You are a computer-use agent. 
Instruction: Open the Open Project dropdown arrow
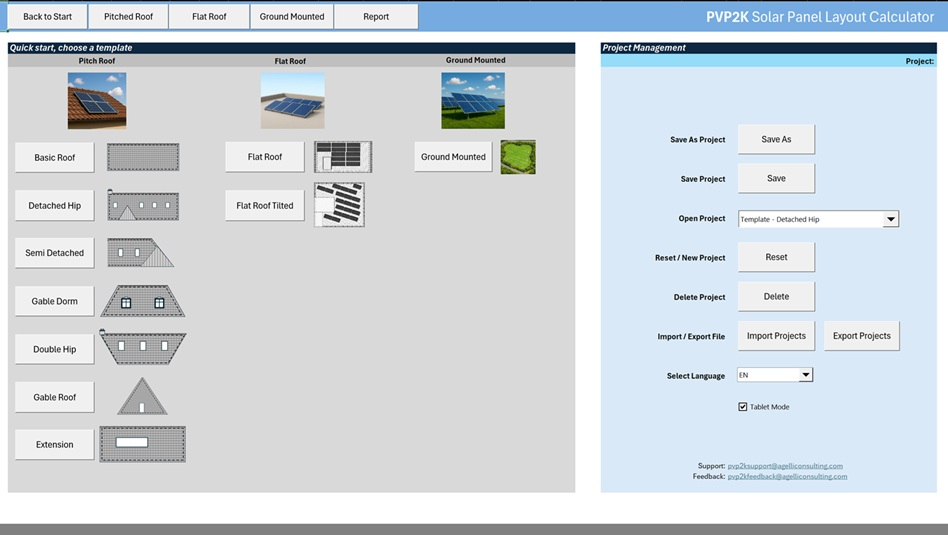point(891,219)
